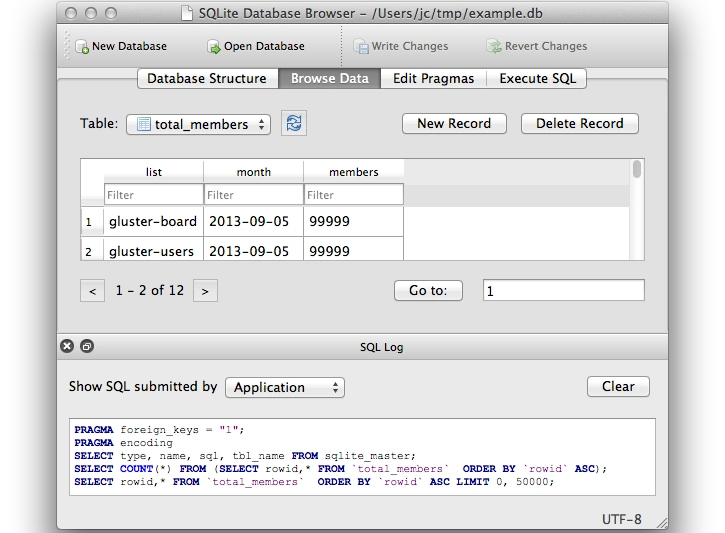This screenshot has height=533, width=725.
Task: Open the Show SQL submitted by Application dropdown
Action: coord(285,387)
